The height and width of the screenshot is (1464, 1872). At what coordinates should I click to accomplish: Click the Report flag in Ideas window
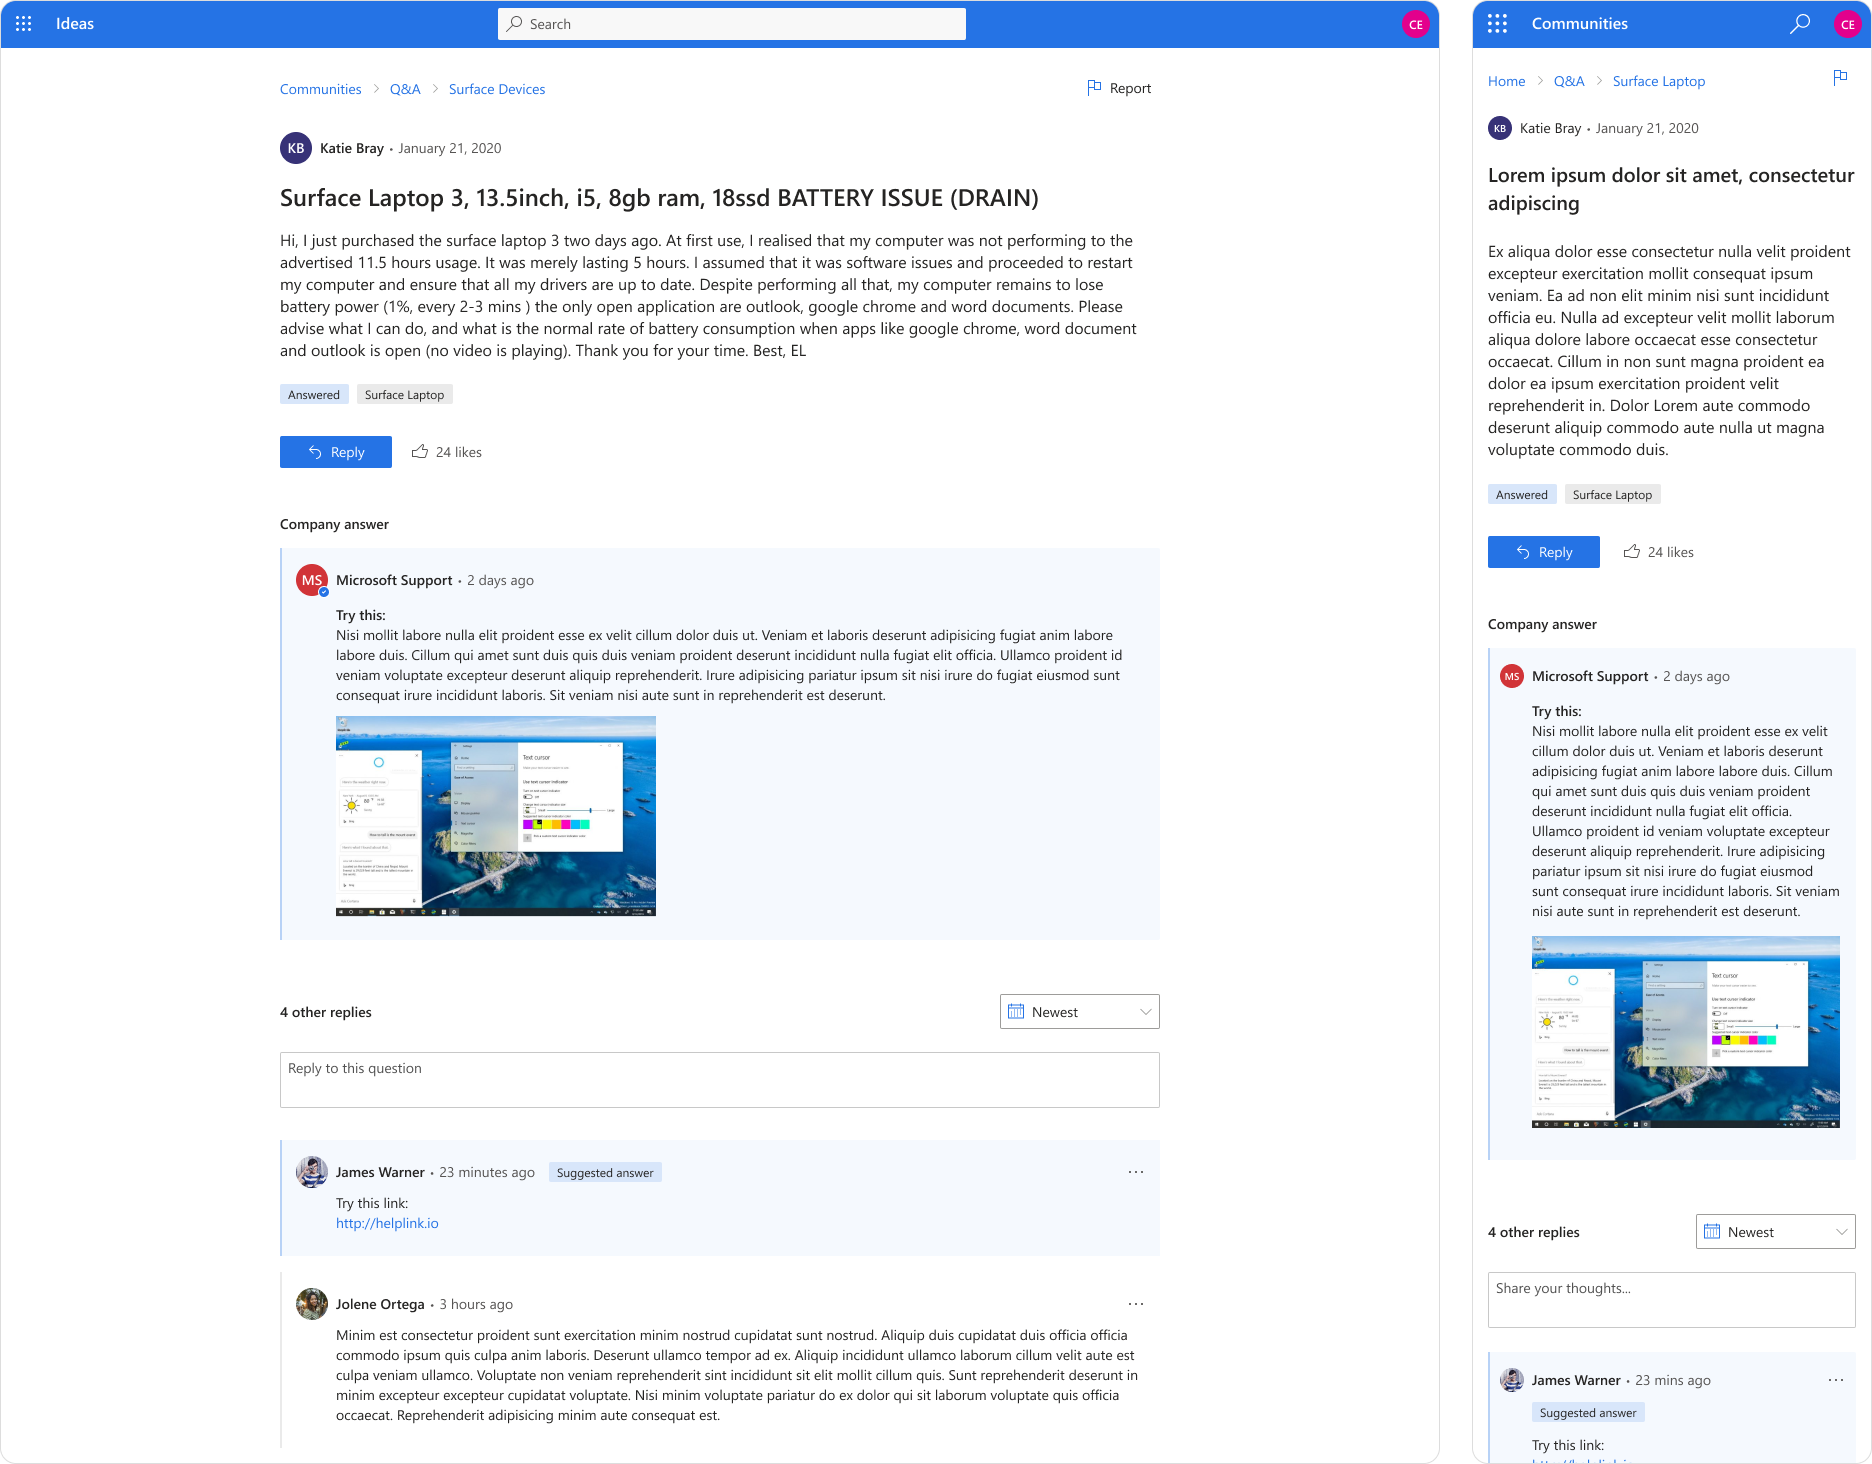click(1119, 88)
